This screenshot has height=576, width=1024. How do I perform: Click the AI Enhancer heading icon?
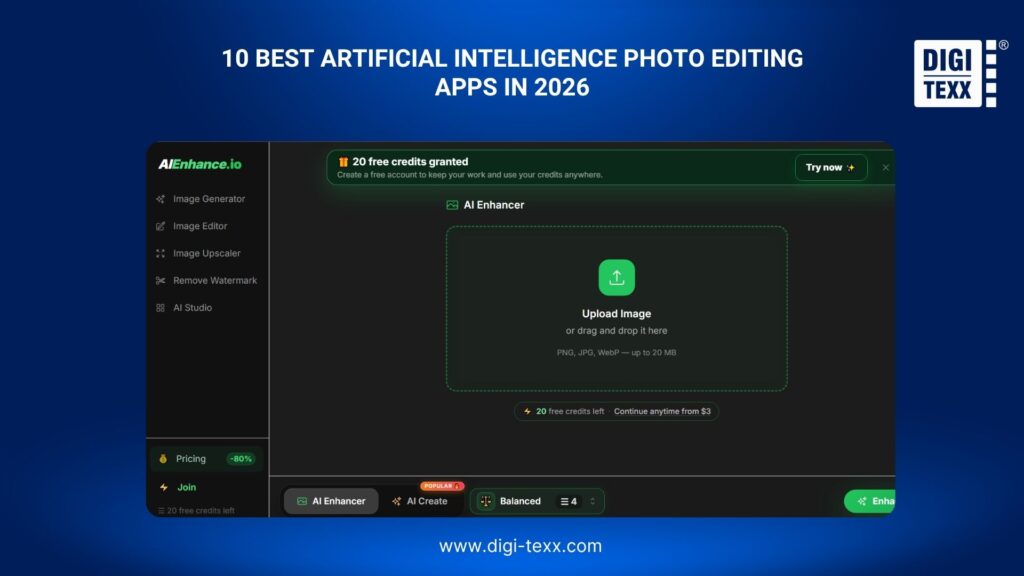tap(452, 205)
